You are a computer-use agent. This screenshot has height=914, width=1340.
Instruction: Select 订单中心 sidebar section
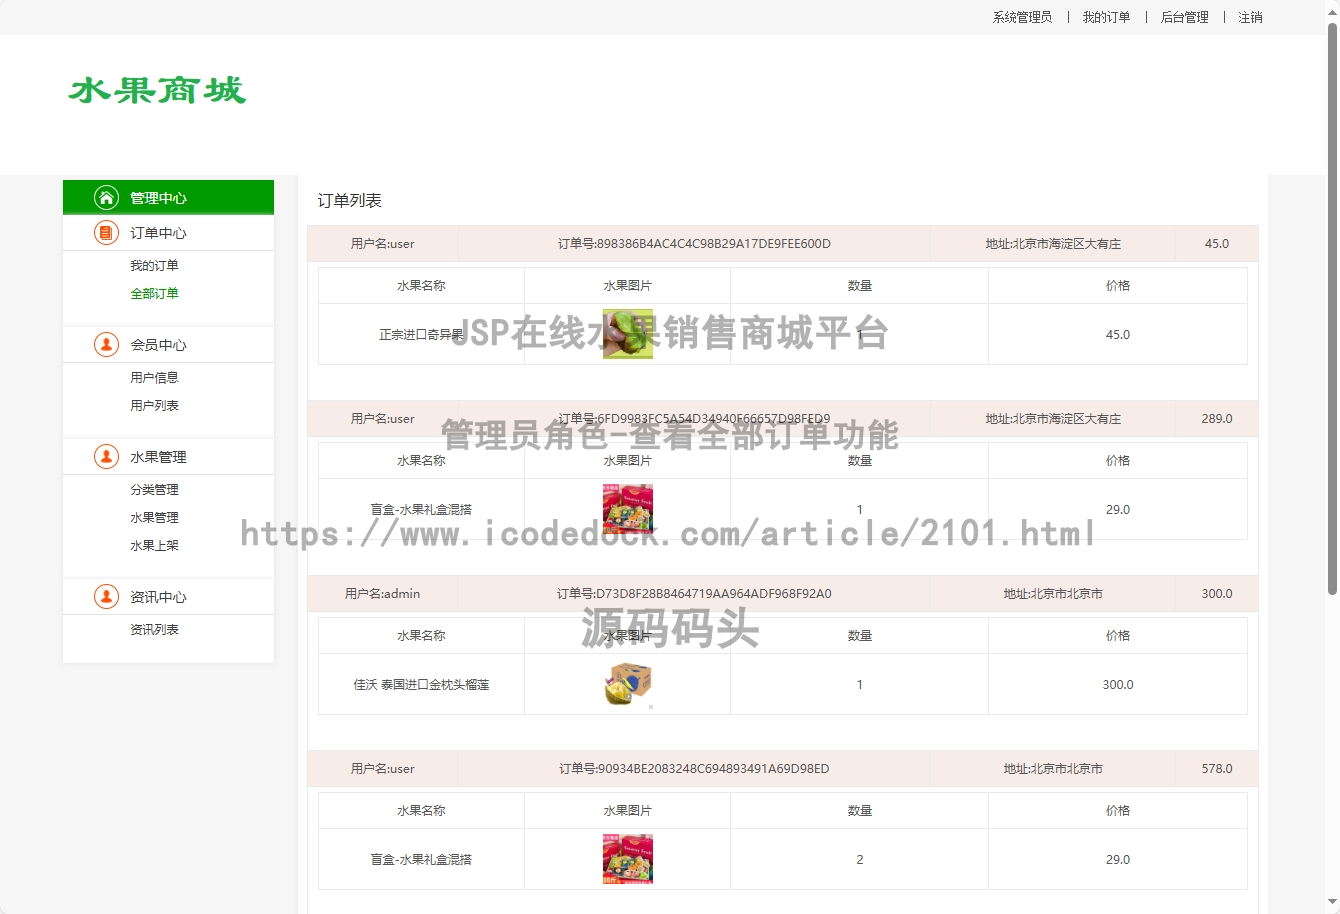(x=168, y=232)
